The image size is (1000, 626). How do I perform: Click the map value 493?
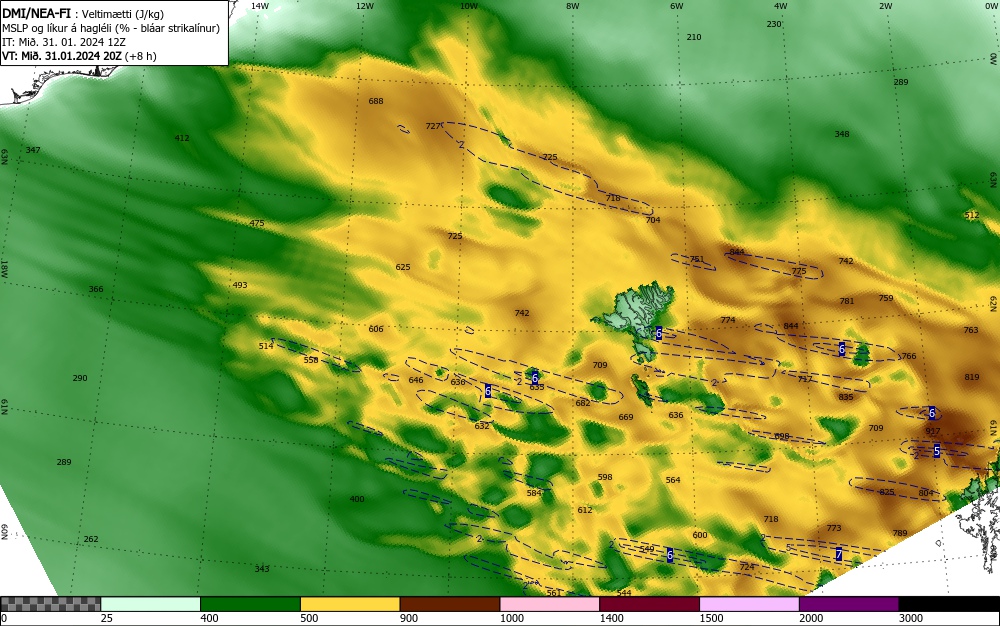point(240,285)
